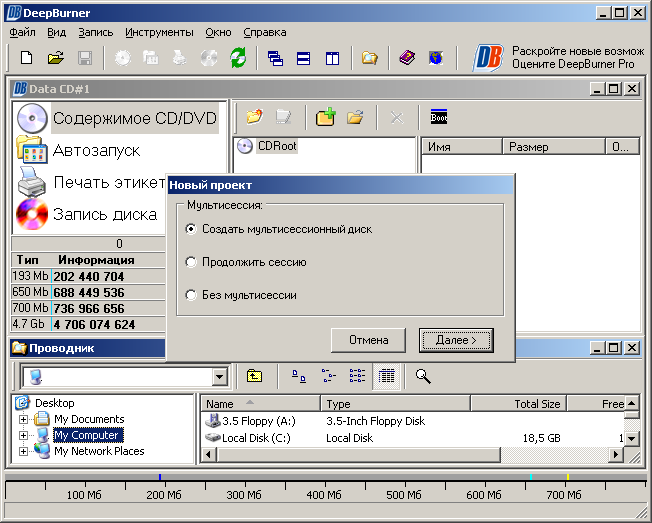652x523 pixels.
Task: Click the add folder icon with green plus
Action: coord(326,117)
